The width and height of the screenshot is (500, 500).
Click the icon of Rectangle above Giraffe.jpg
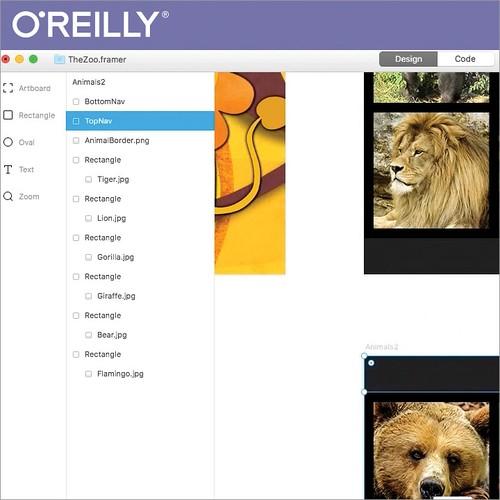pos(76,277)
